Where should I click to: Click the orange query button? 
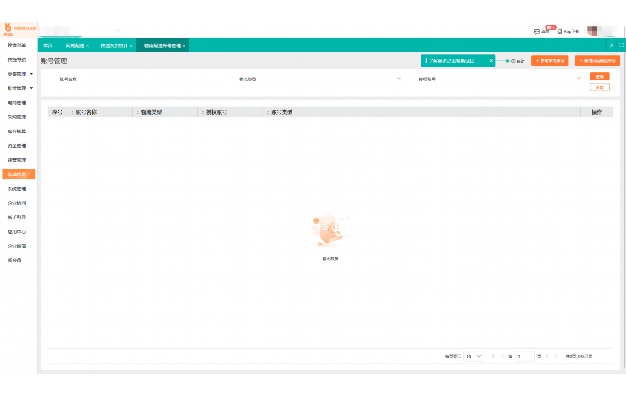[600, 76]
